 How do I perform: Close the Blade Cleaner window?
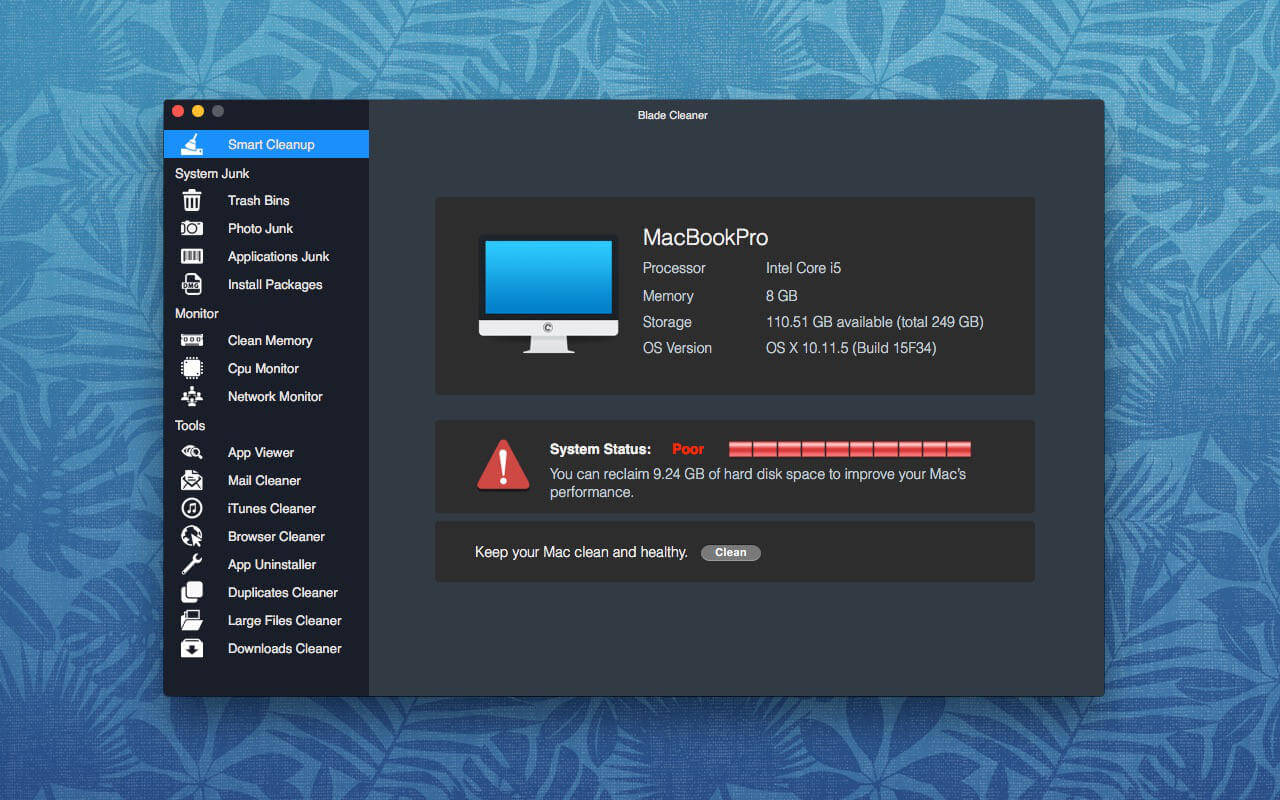point(178,111)
